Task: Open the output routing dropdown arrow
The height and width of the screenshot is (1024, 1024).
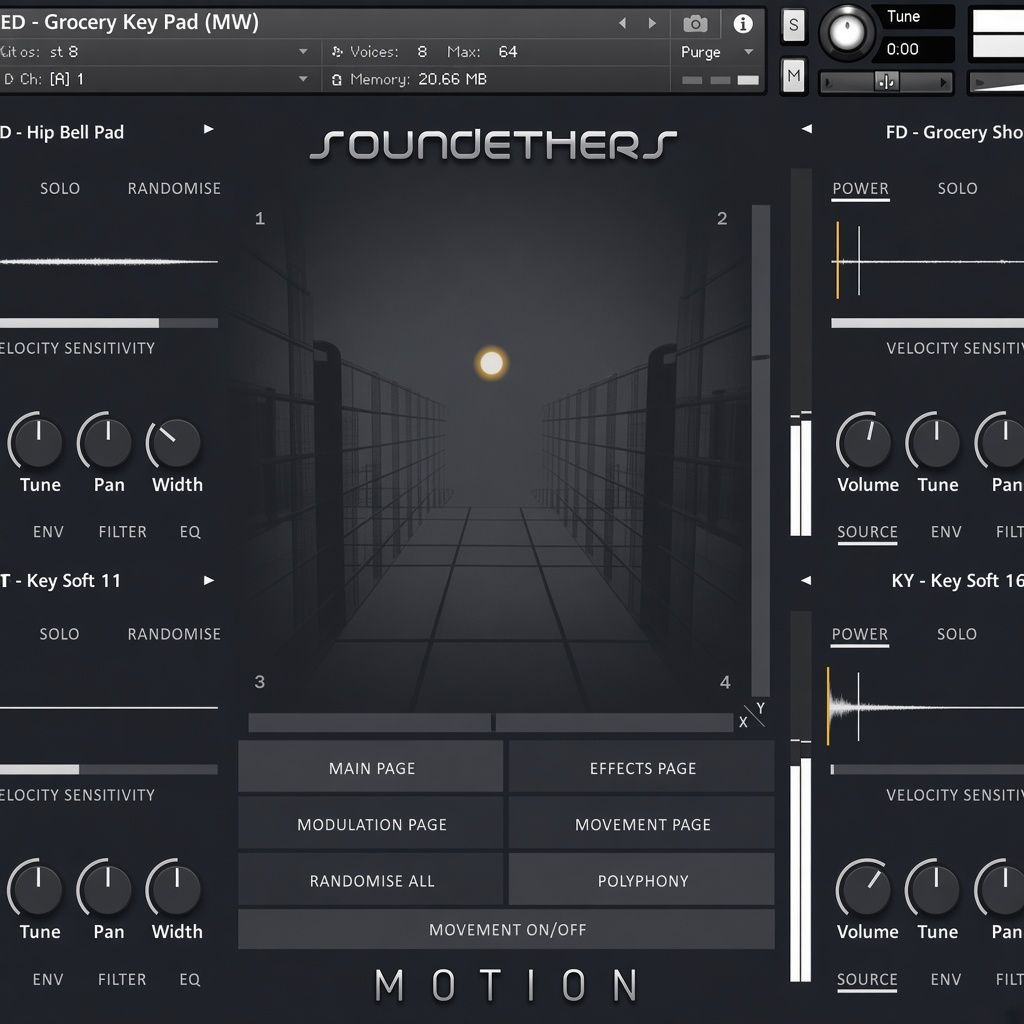Action: 303,52
